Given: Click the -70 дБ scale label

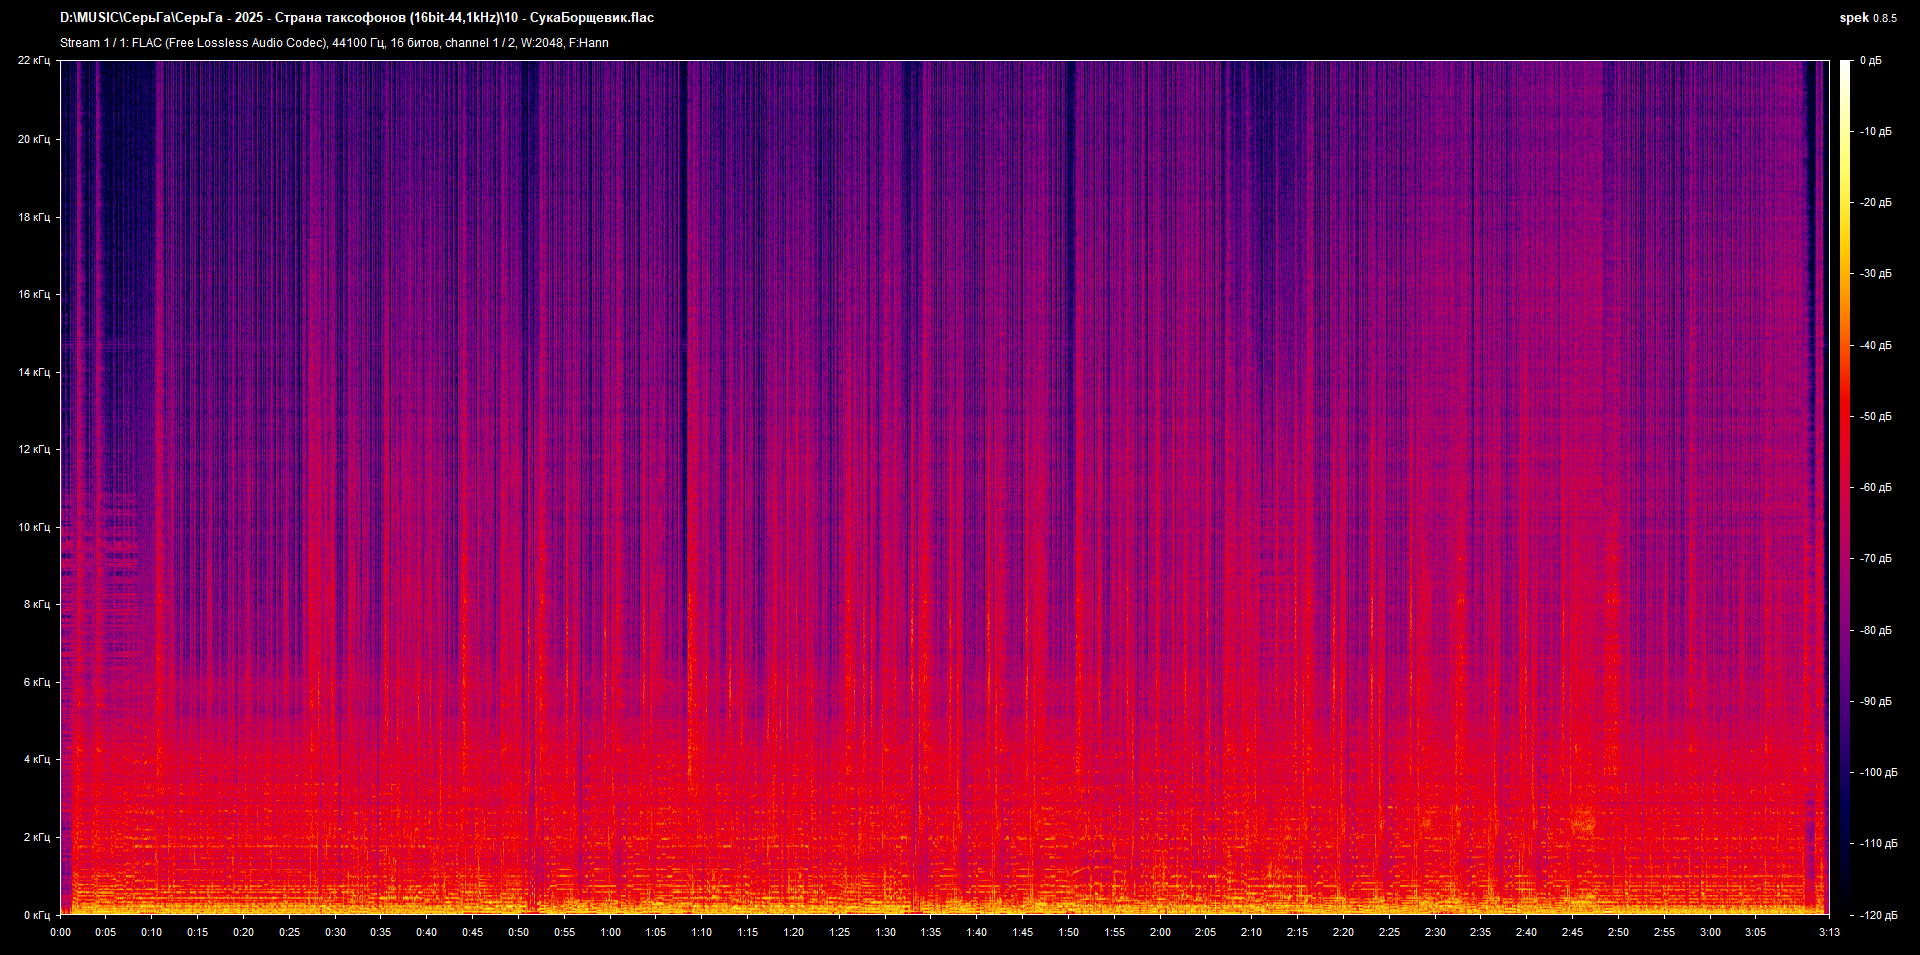Looking at the screenshot, I should coord(1875,559).
